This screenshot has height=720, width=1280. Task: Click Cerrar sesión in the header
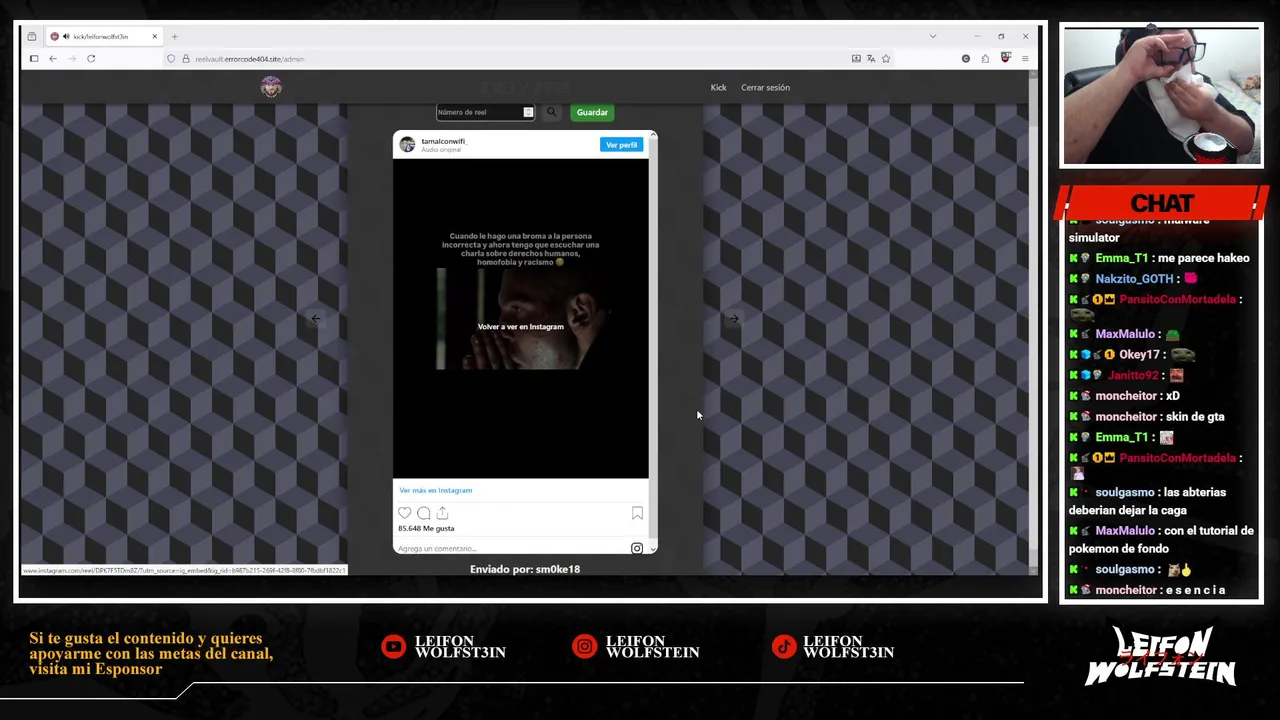tap(765, 88)
